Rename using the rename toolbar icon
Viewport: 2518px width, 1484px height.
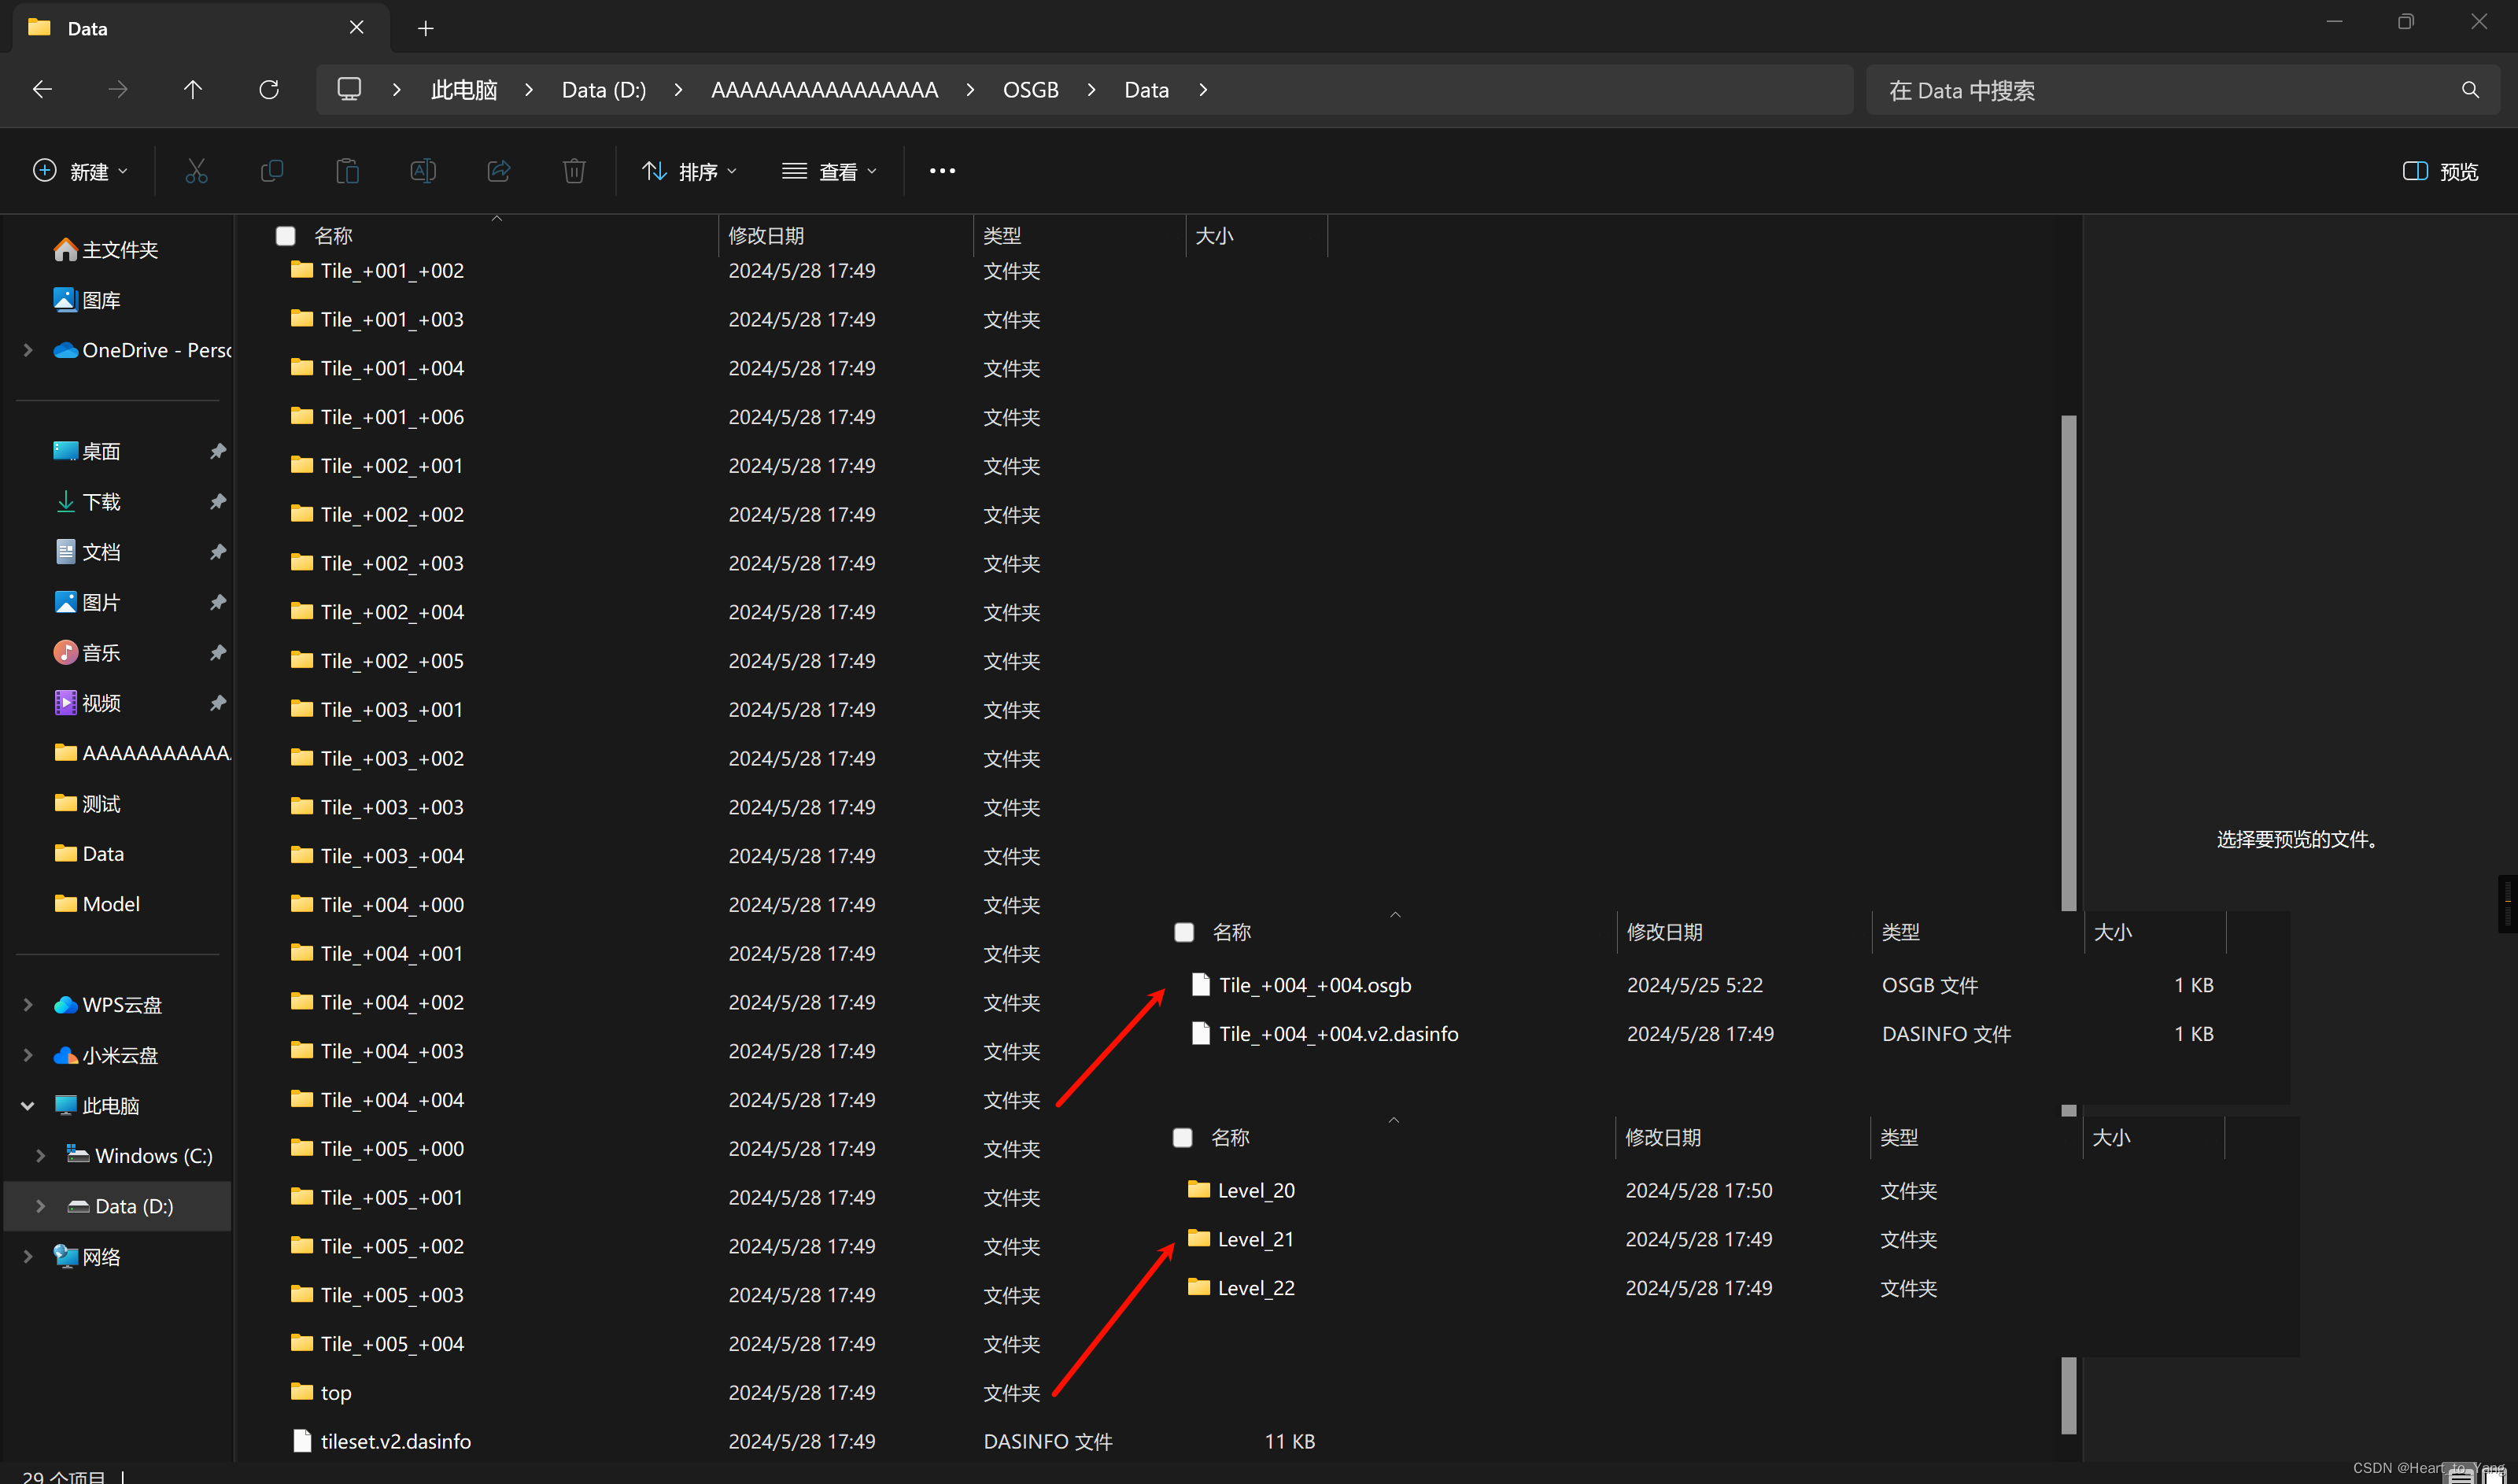423,170
